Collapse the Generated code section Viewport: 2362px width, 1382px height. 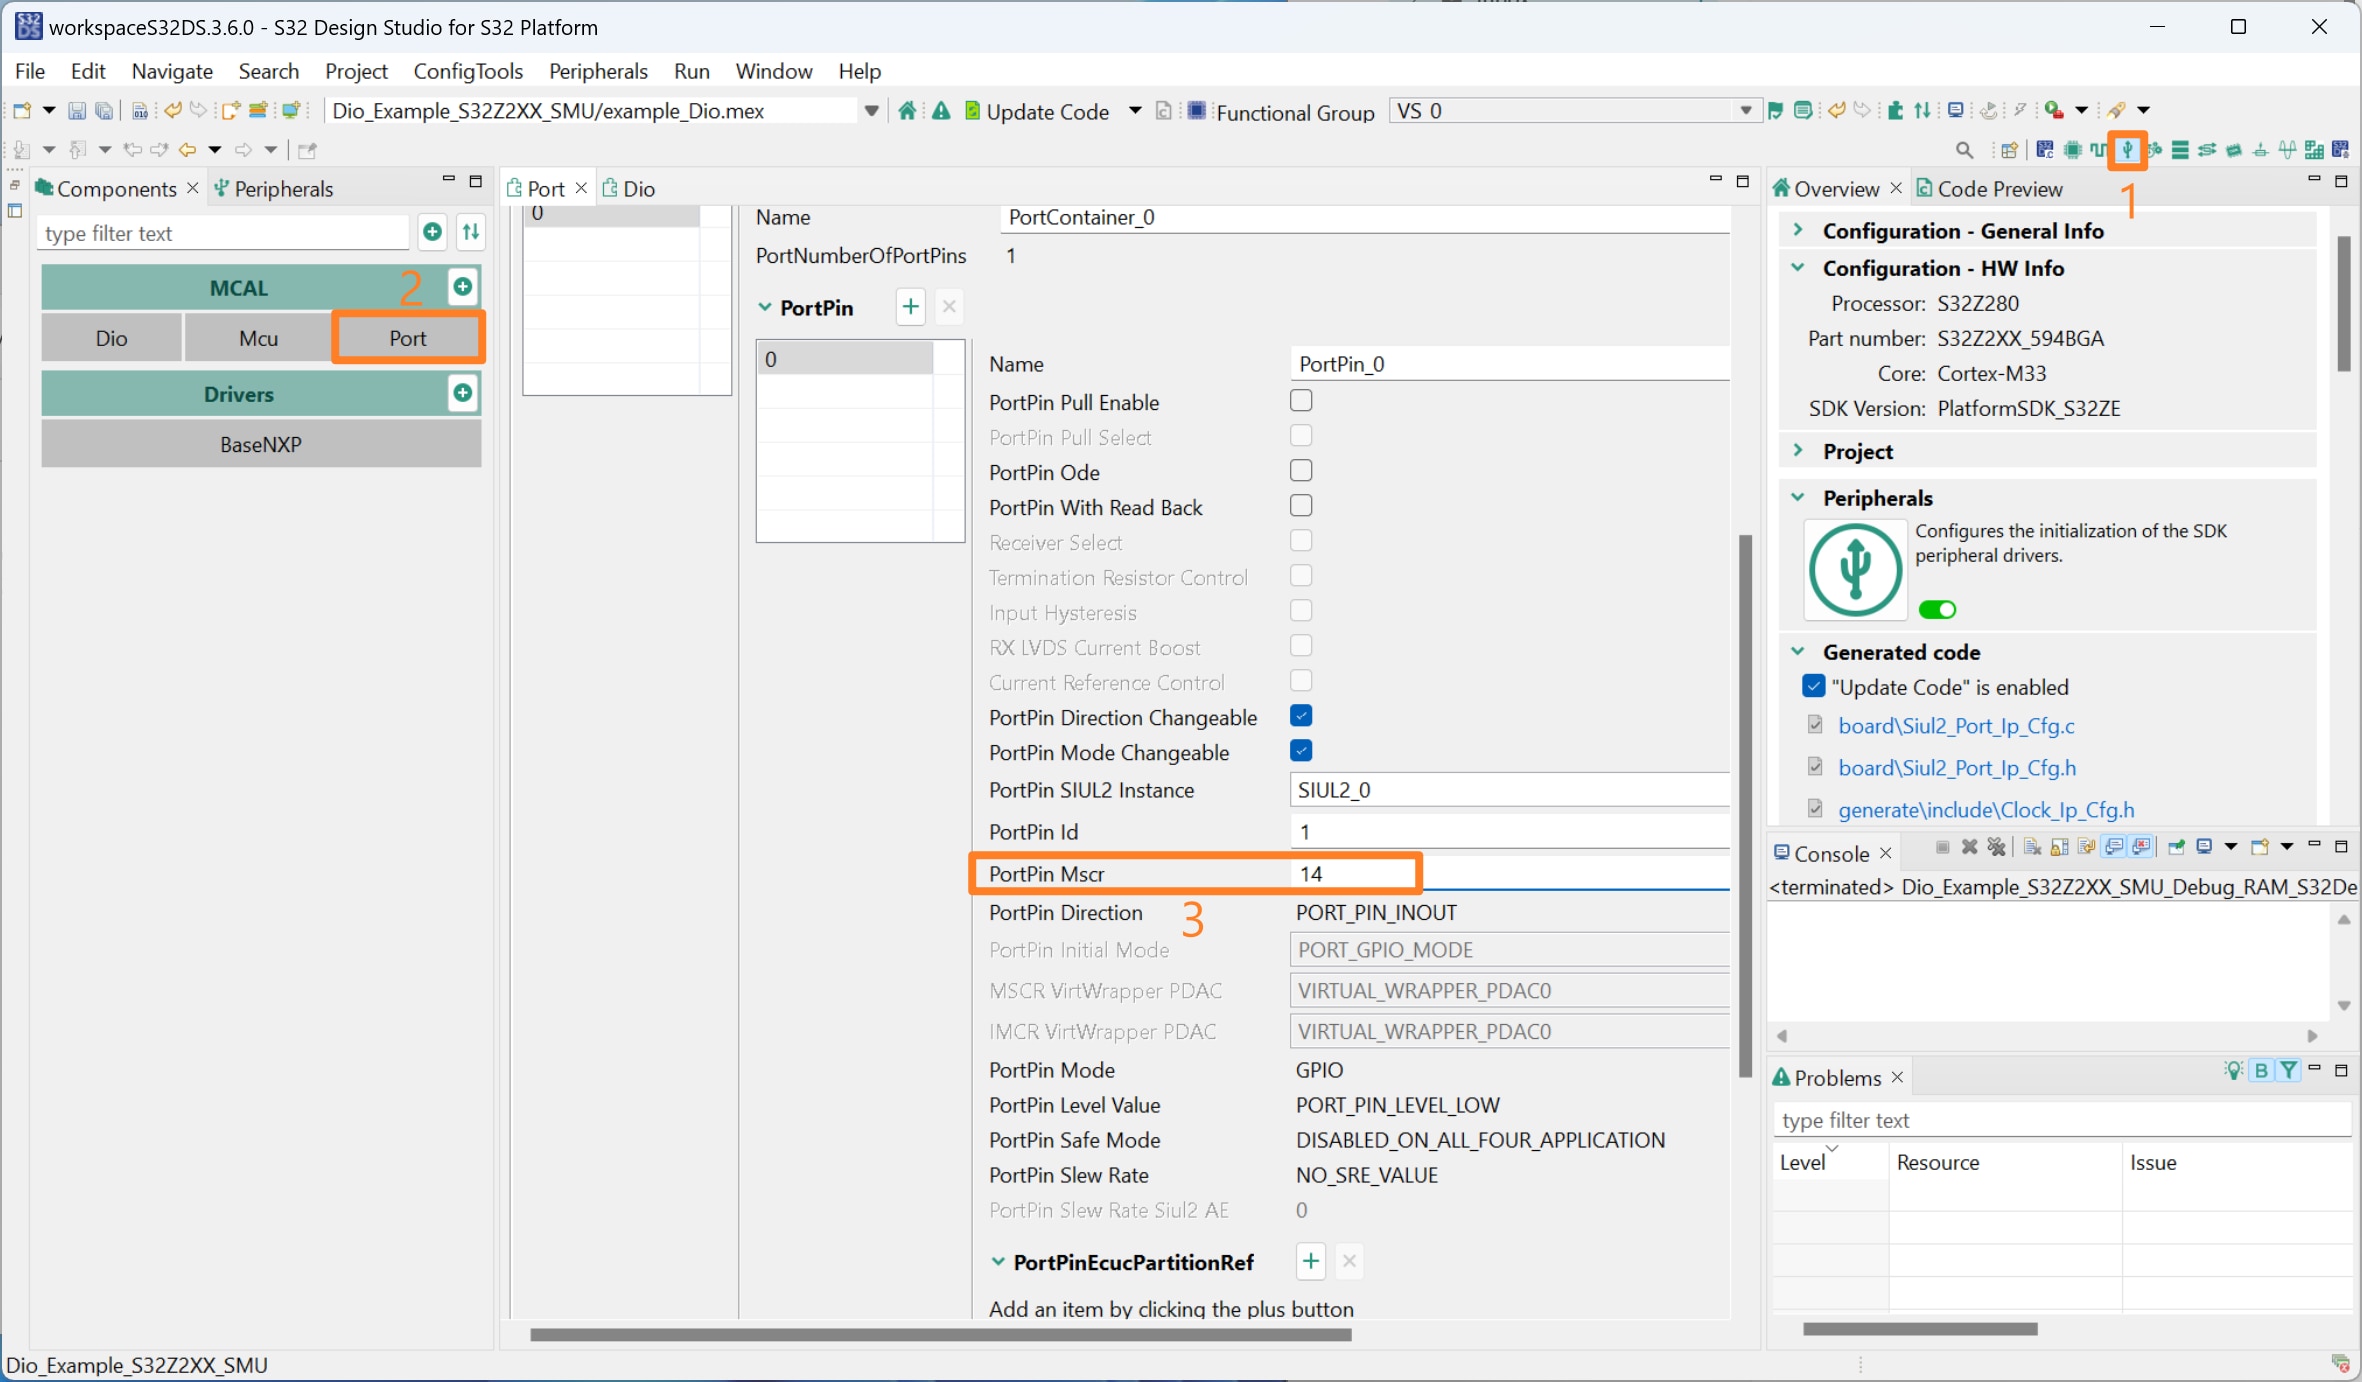tap(1798, 652)
